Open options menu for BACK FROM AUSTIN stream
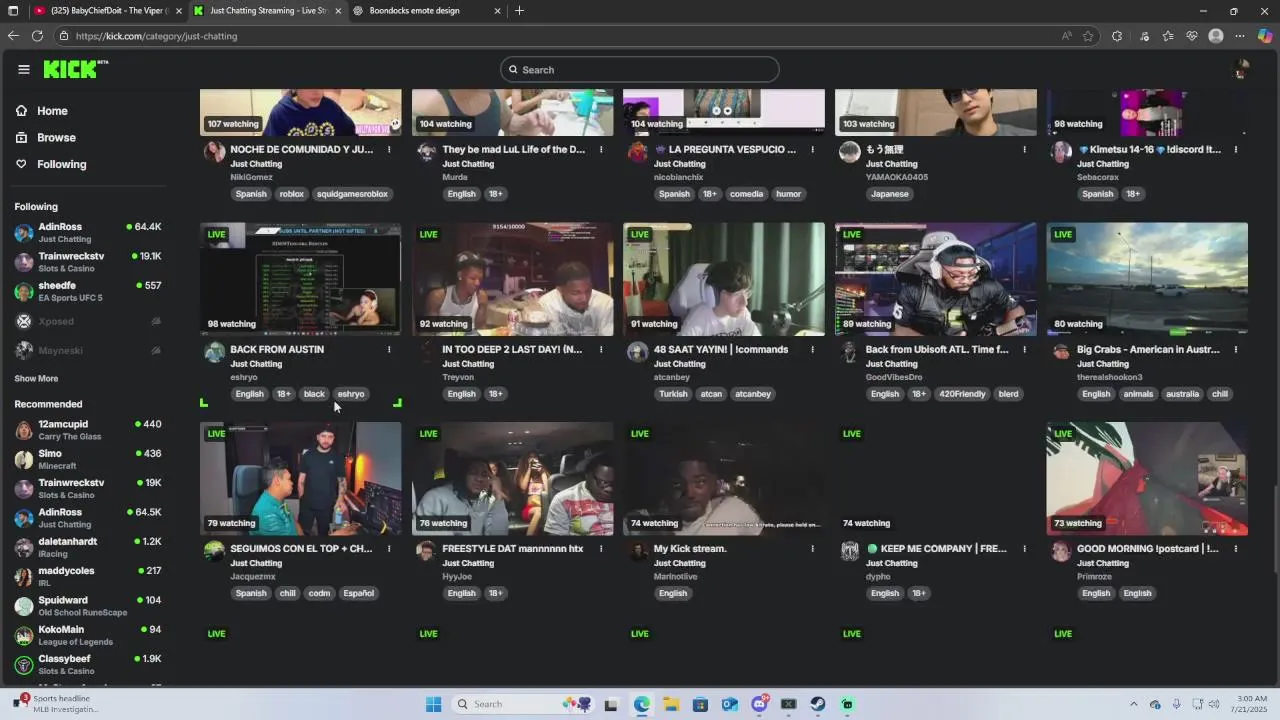The image size is (1280, 720). coord(389,349)
